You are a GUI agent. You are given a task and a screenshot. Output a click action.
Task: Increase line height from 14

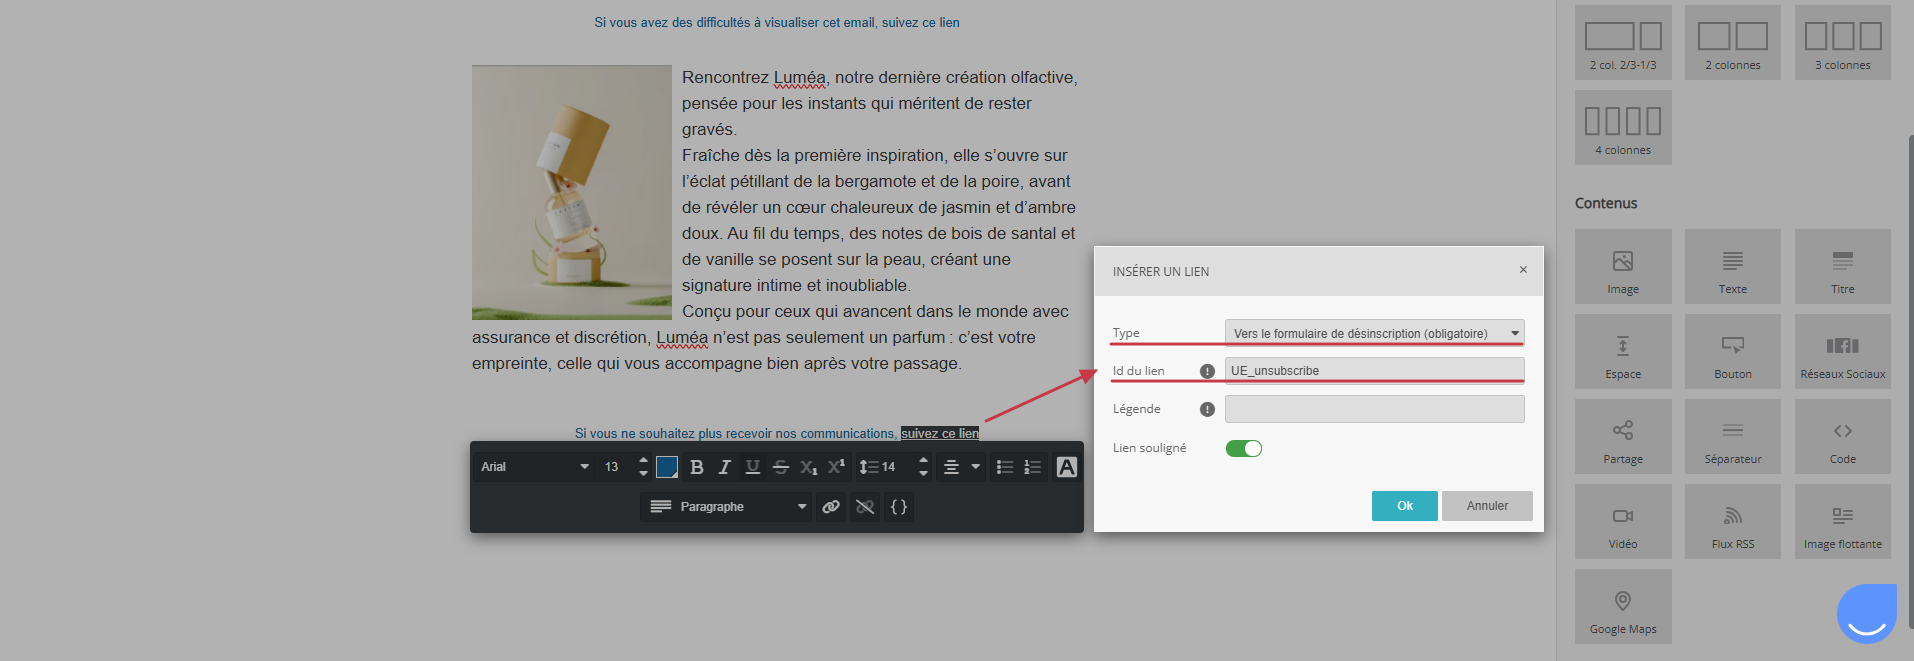coord(923,461)
